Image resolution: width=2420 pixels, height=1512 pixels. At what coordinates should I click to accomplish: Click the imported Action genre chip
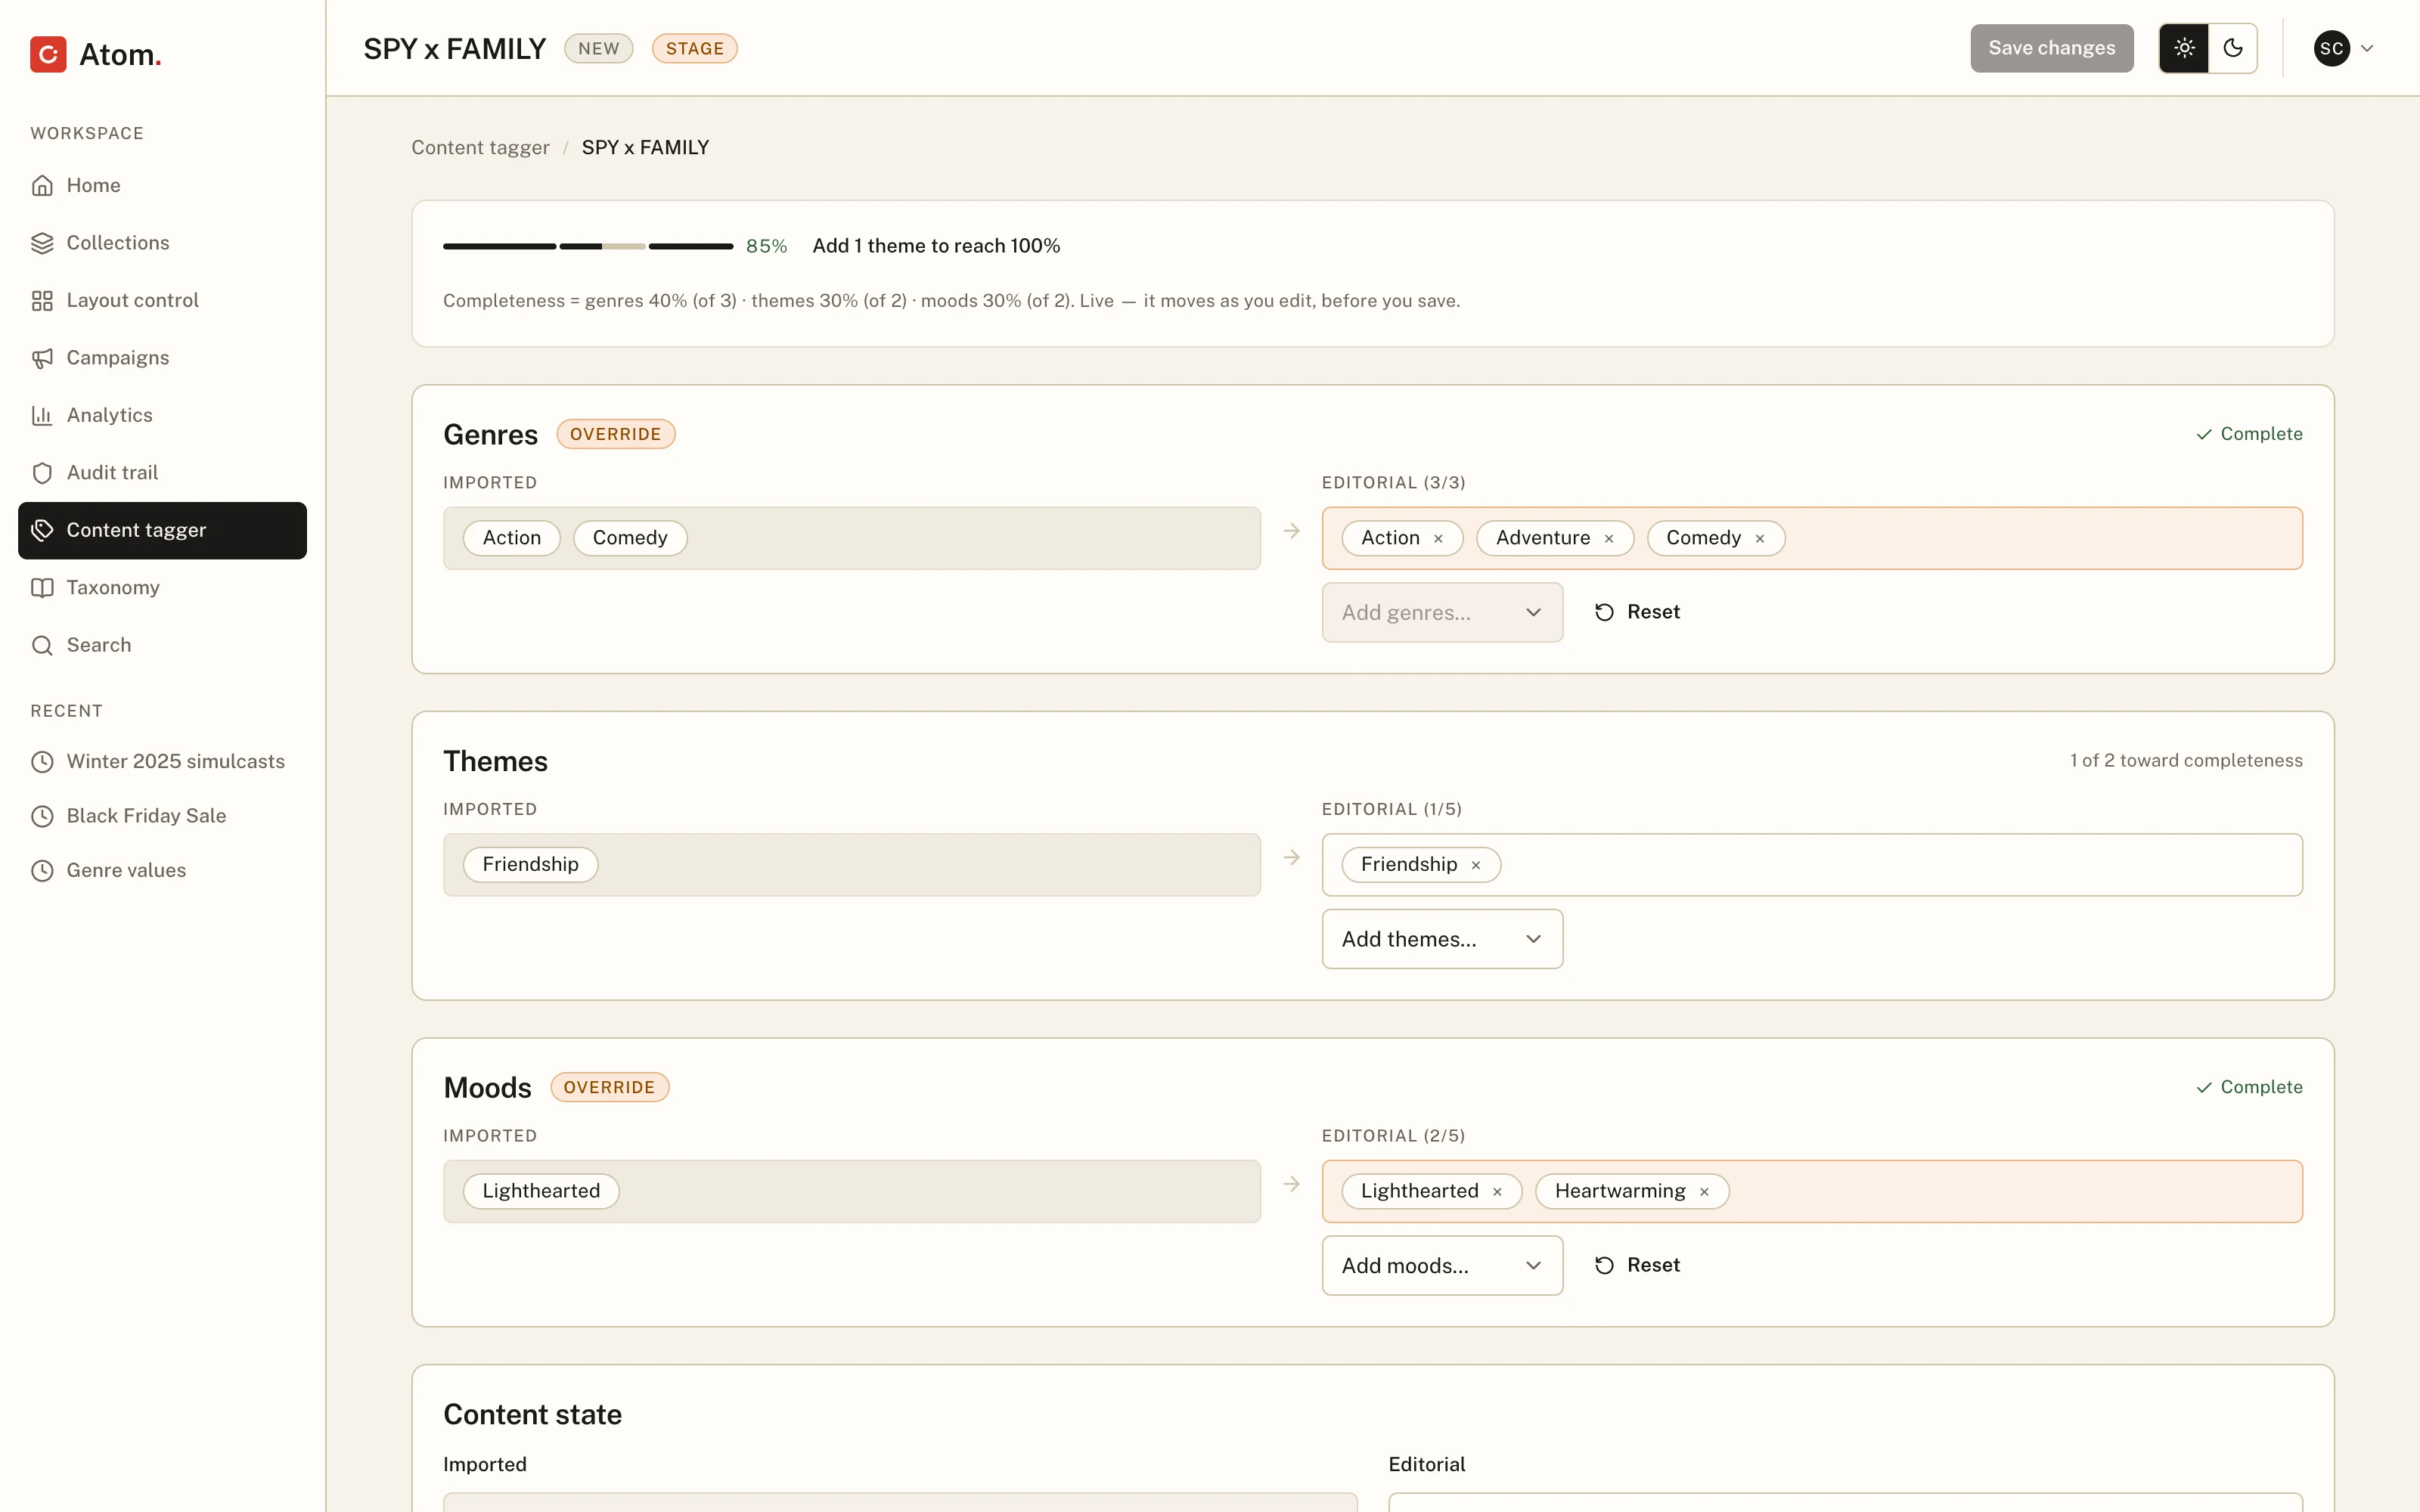511,538
